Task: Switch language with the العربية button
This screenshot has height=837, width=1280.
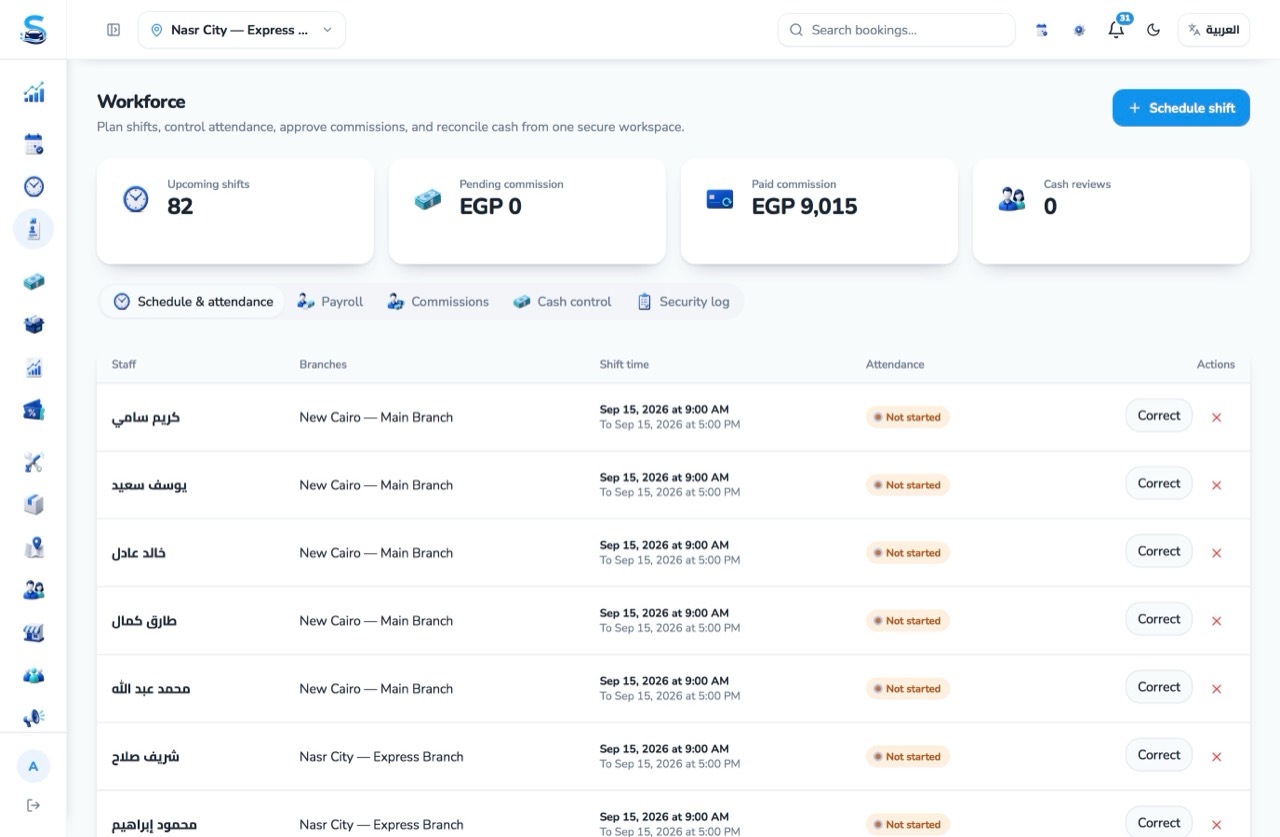Action: coord(1214,30)
